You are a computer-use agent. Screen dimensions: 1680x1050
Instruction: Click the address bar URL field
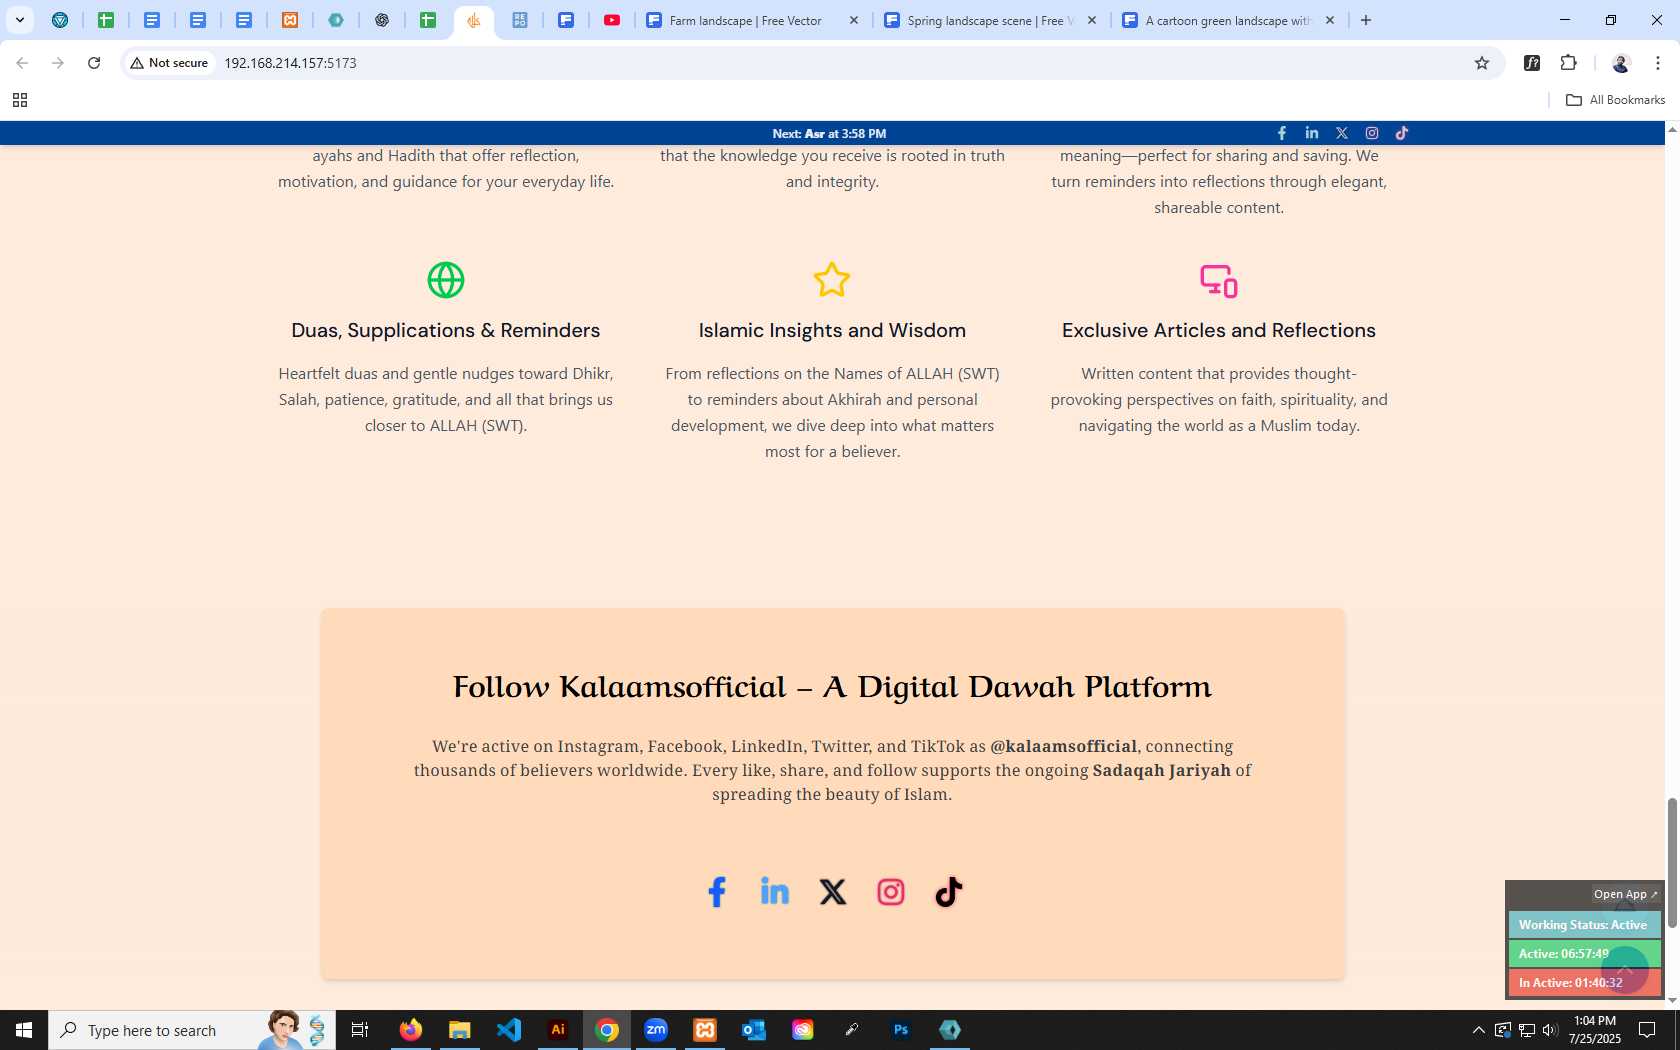840,63
